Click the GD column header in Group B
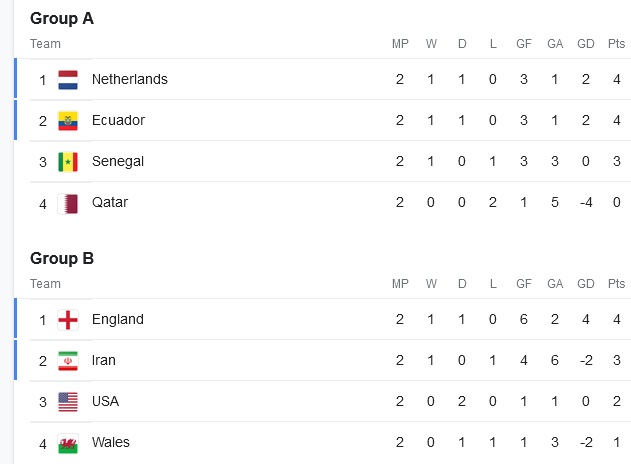The width and height of the screenshot is (631, 464). (x=586, y=284)
